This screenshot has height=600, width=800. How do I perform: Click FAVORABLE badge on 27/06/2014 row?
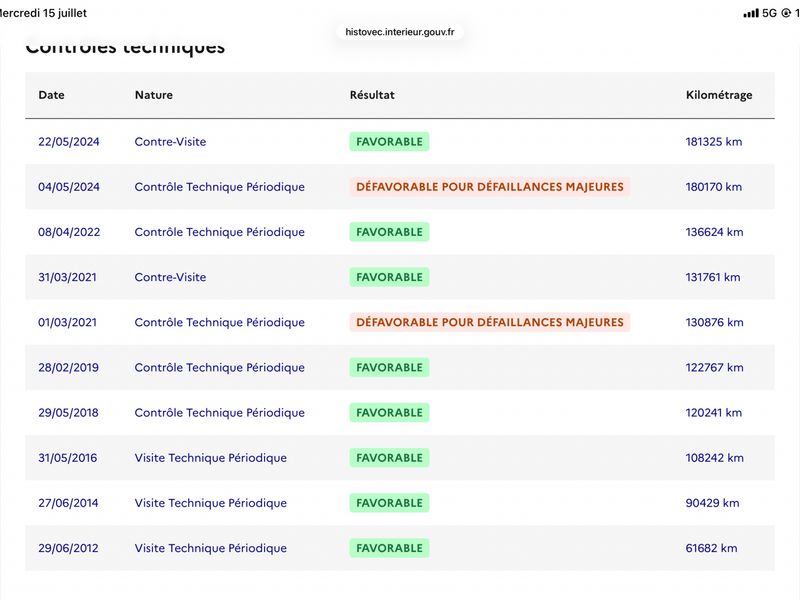389,503
